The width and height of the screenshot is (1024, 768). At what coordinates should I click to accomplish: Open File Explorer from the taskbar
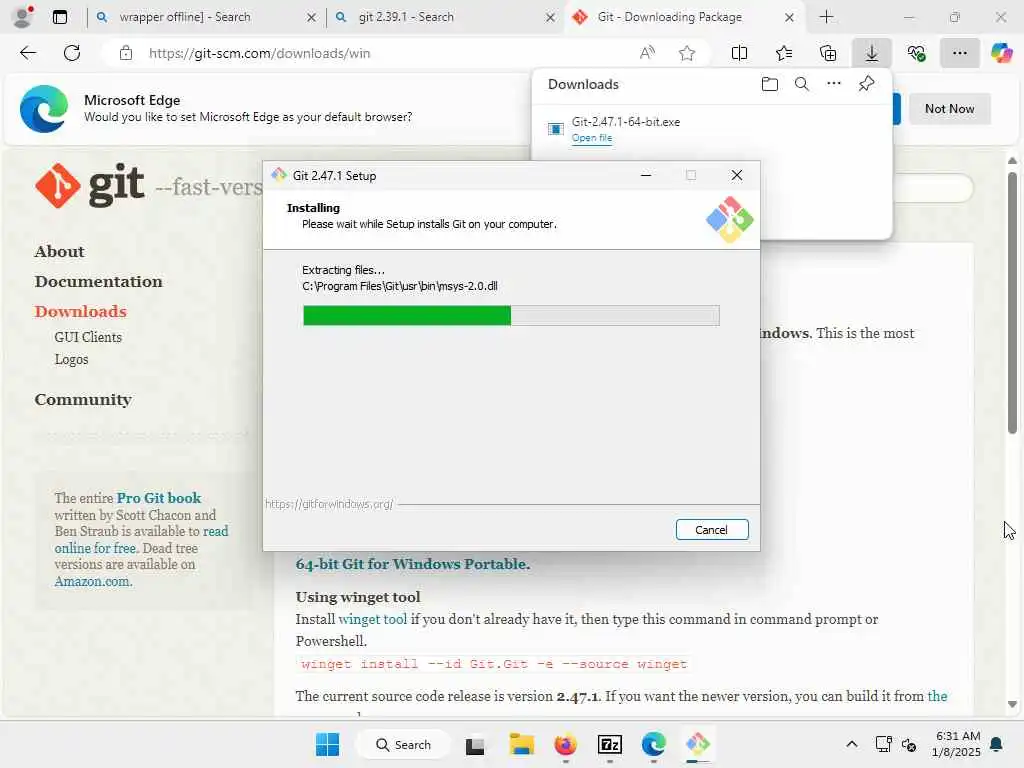coord(522,744)
